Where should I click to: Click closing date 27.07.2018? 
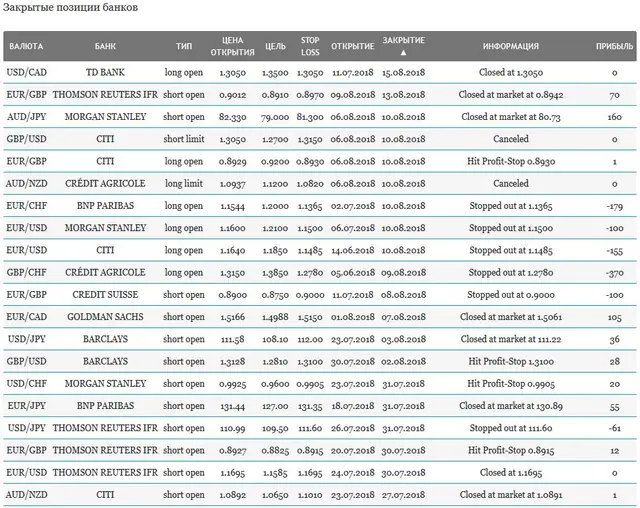pyautogui.click(x=403, y=495)
